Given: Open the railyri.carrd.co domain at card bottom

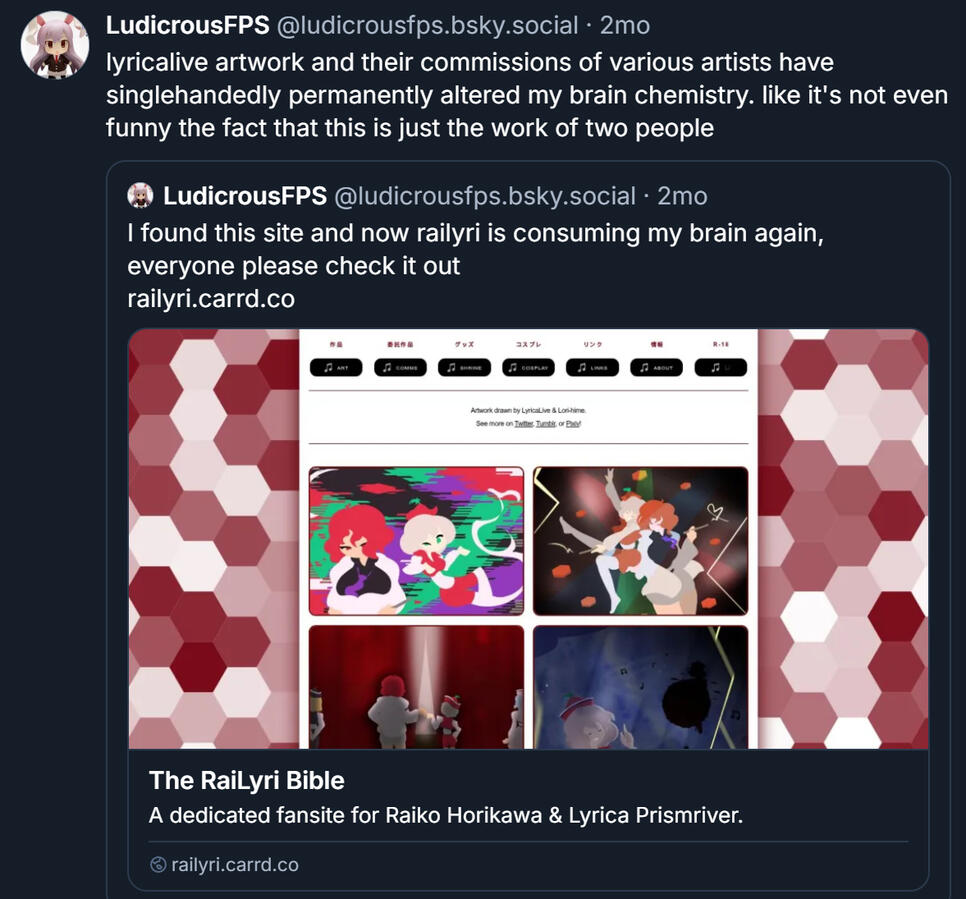Looking at the screenshot, I should pos(235,864).
